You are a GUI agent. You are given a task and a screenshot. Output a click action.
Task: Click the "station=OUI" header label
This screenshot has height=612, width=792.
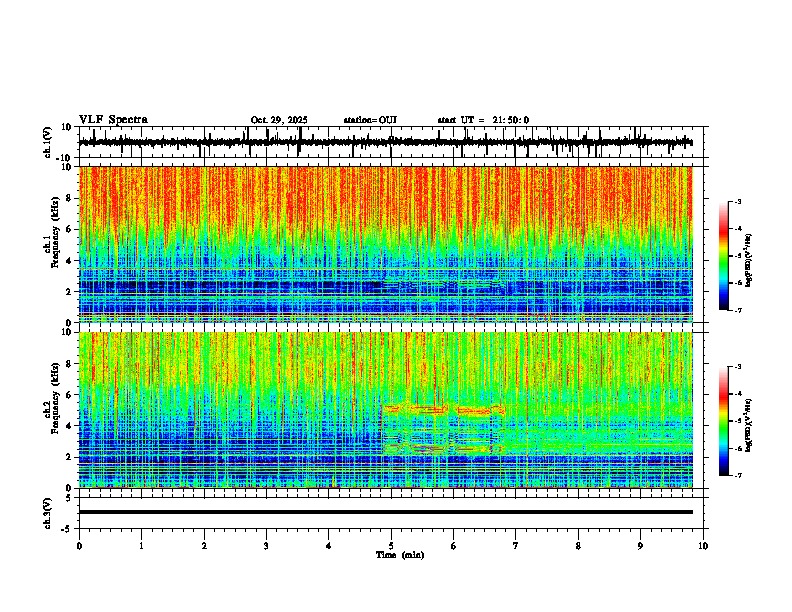click(x=370, y=120)
